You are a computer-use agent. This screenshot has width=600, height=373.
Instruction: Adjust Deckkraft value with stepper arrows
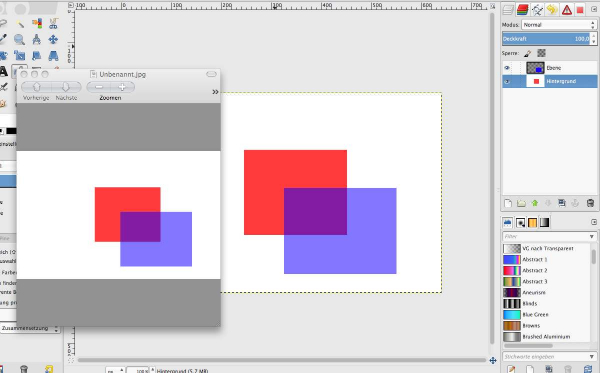(593, 39)
